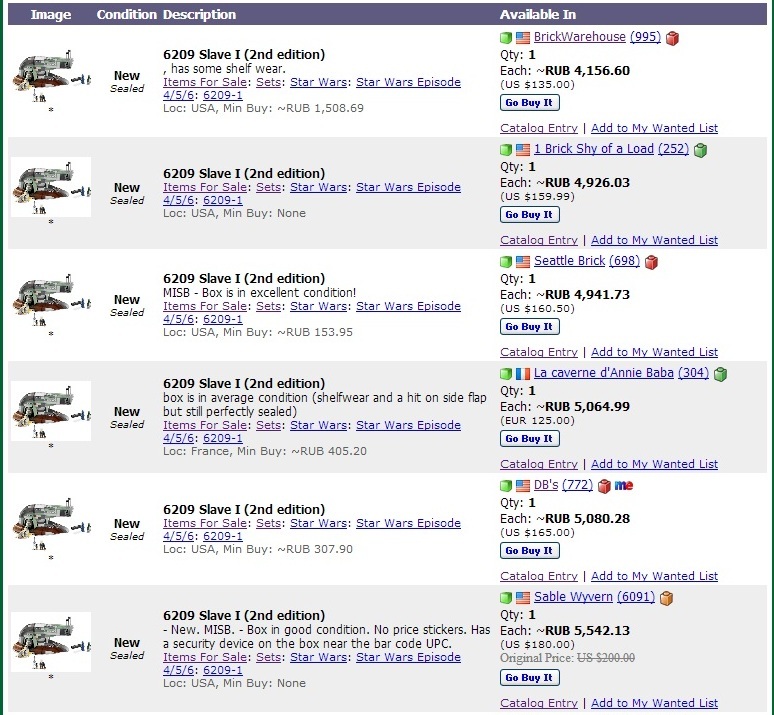Click the red cube icon after DB's (772)
The width and height of the screenshot is (774, 715).
[604, 486]
